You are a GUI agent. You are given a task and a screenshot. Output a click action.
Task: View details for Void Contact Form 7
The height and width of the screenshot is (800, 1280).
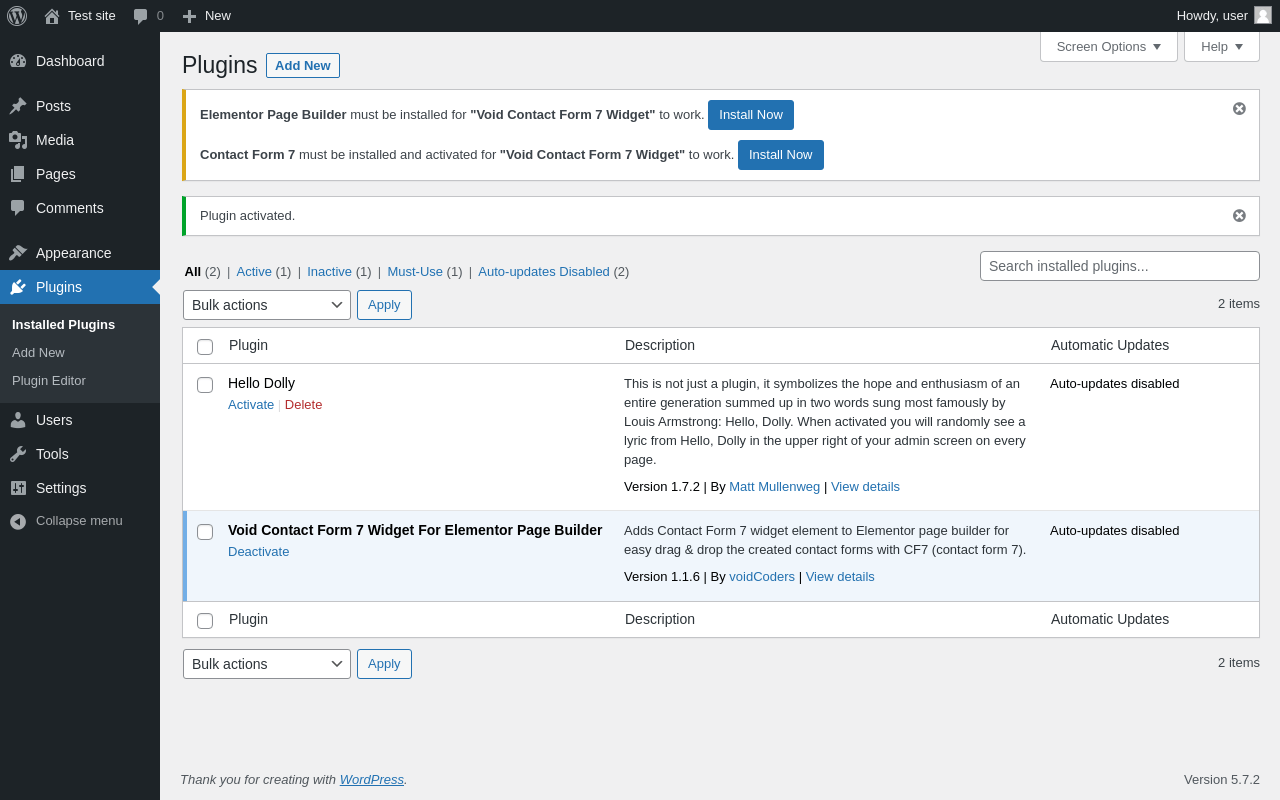click(x=840, y=577)
